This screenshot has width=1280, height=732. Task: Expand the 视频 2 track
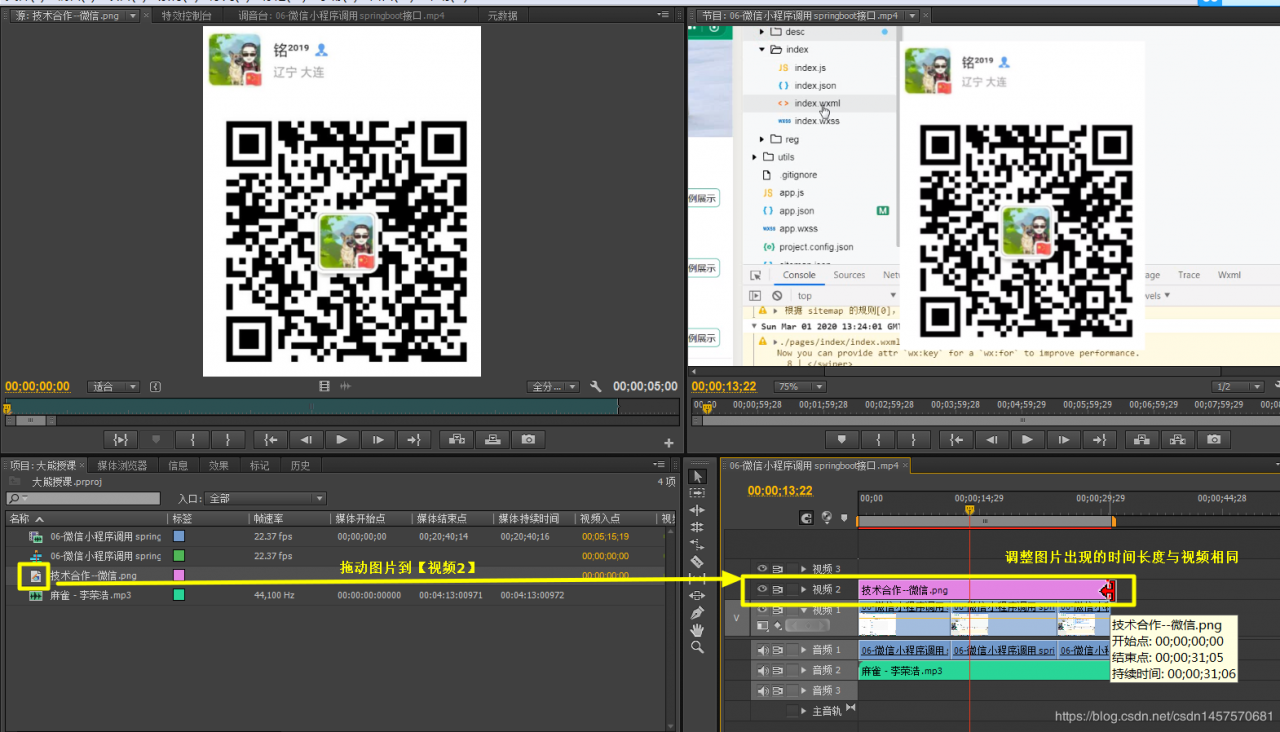[x=804, y=589]
